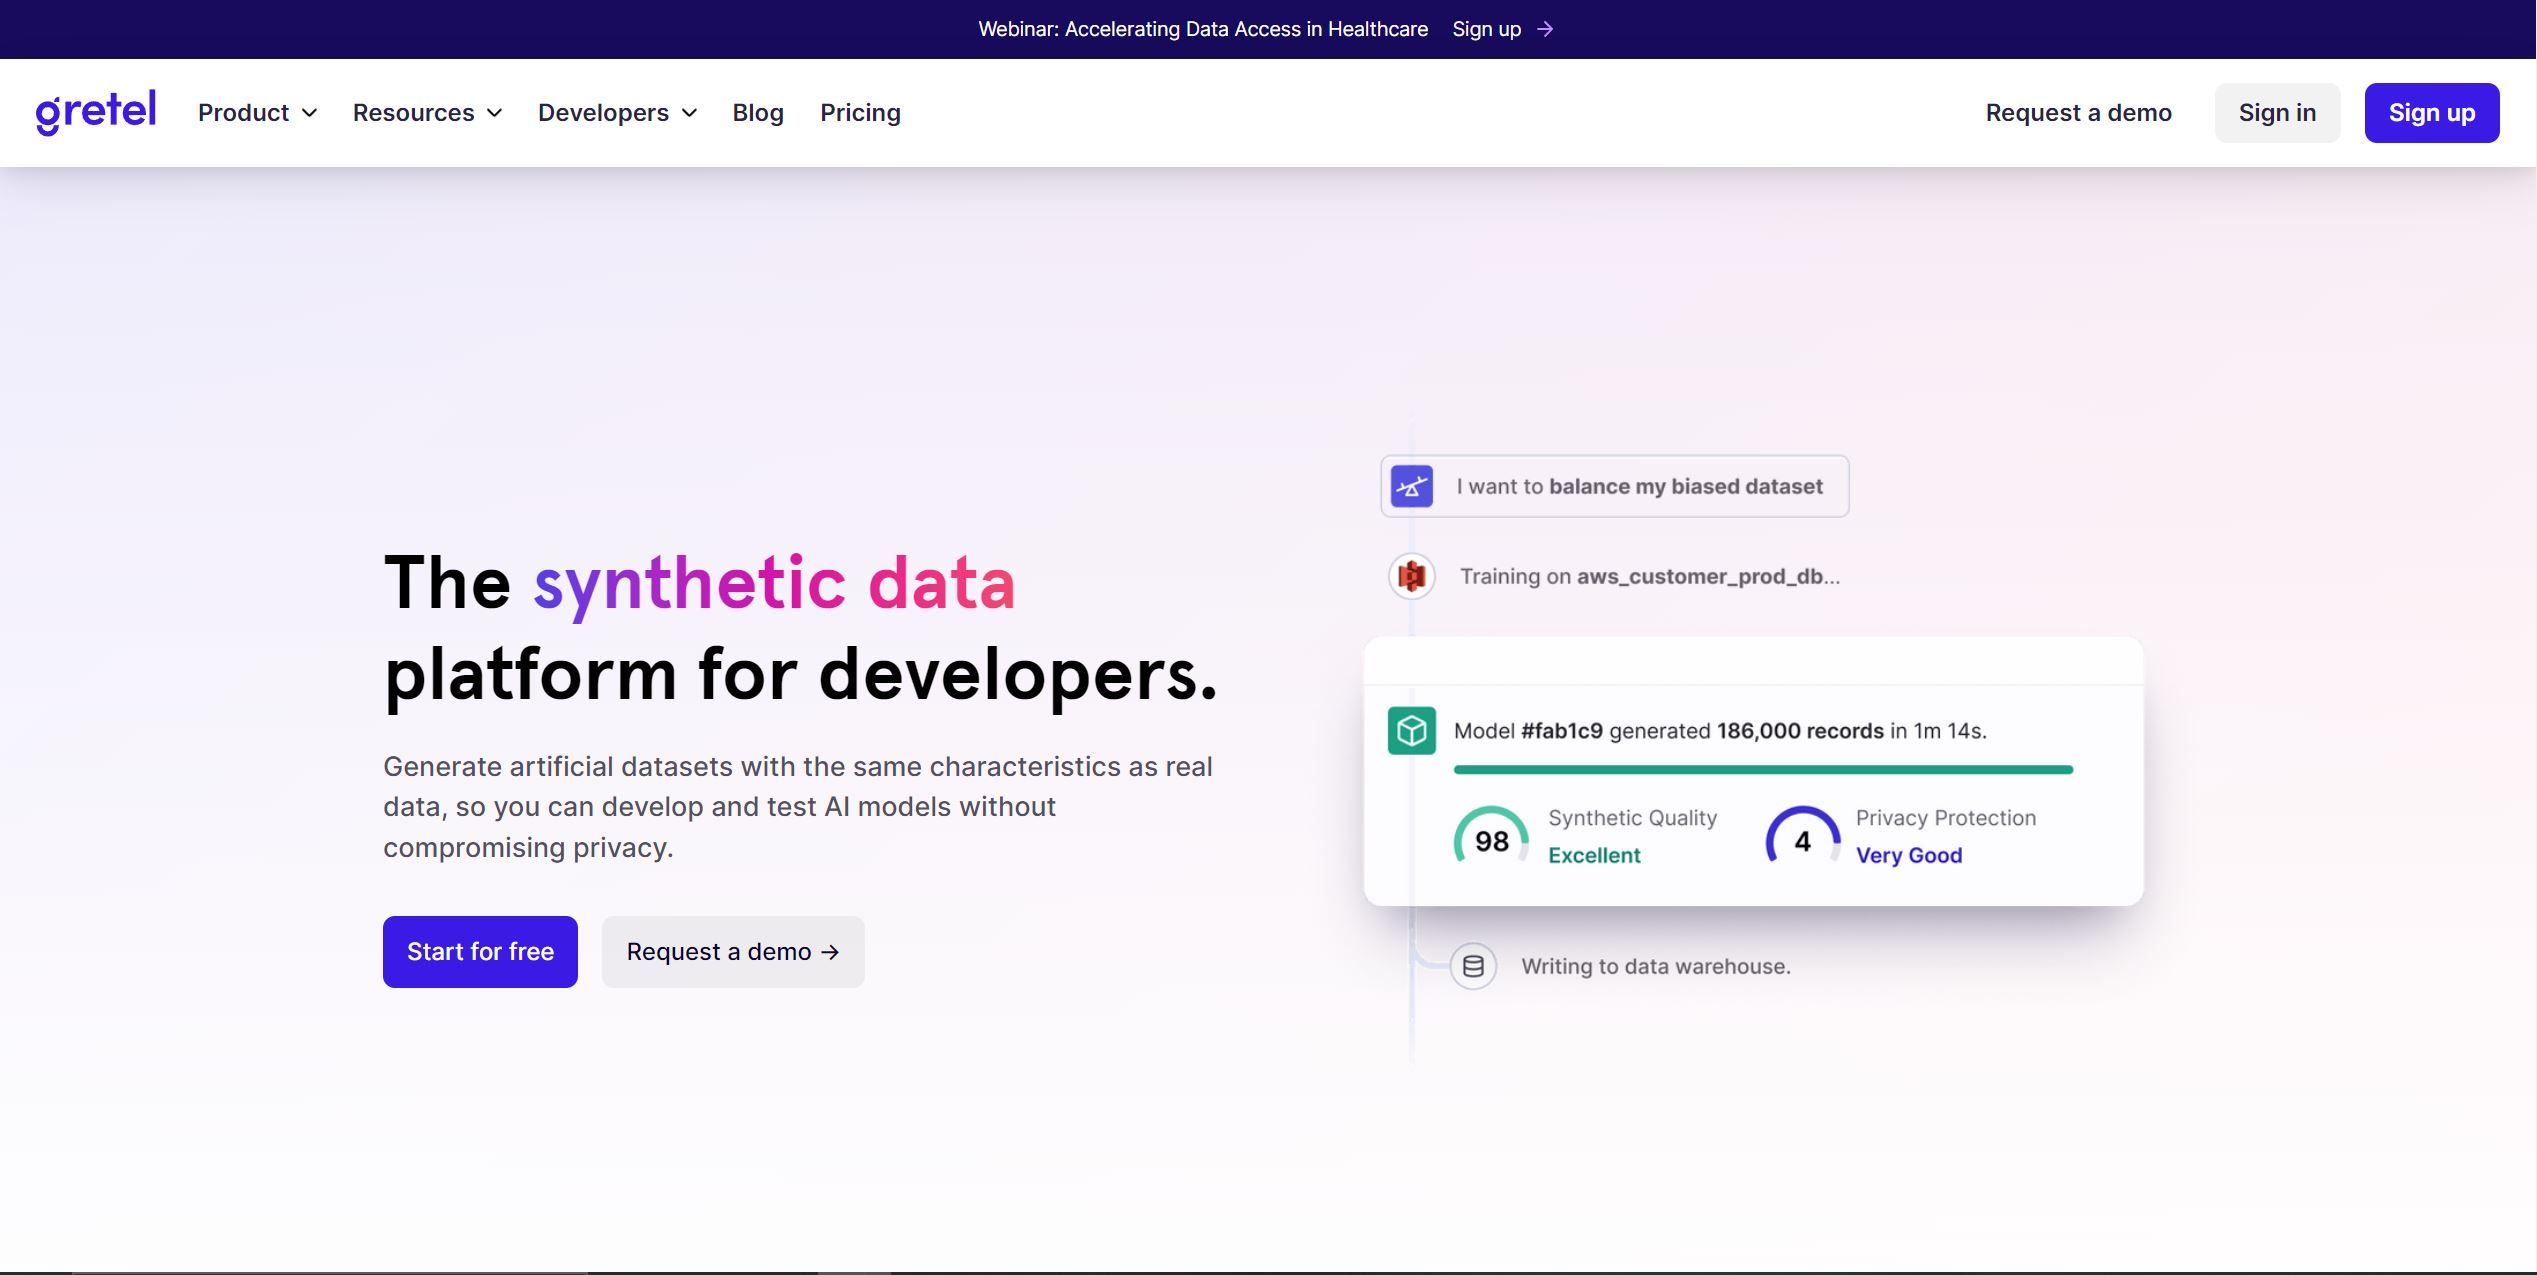Image resolution: width=2537 pixels, height=1275 pixels.
Task: Select the green model package icon on the card
Action: 1410,731
